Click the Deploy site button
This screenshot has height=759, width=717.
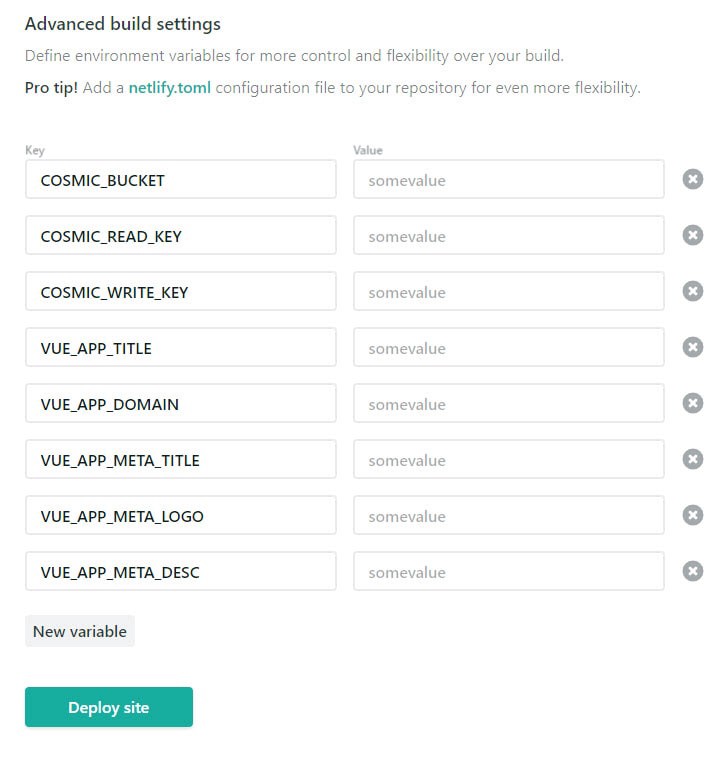click(108, 707)
